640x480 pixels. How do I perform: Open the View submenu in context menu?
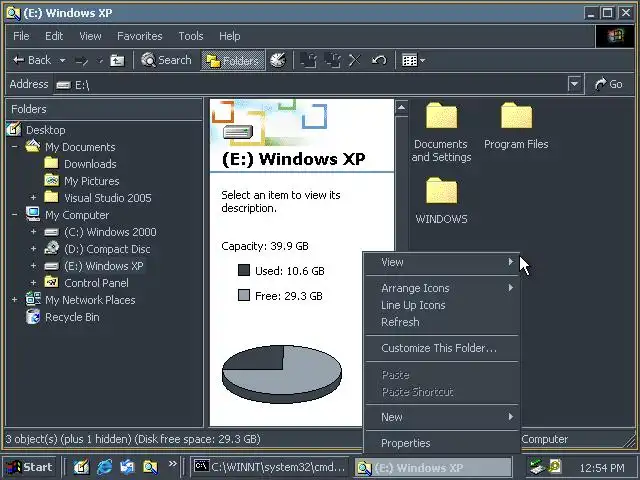[x=442, y=262]
